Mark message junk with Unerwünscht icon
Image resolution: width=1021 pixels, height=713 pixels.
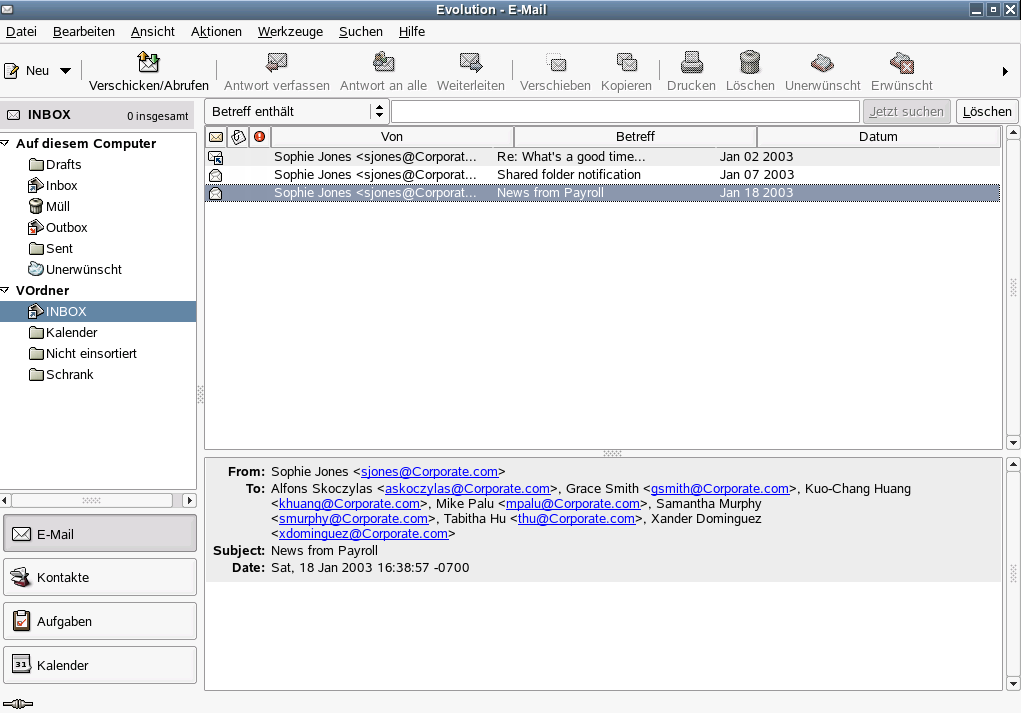click(822, 63)
